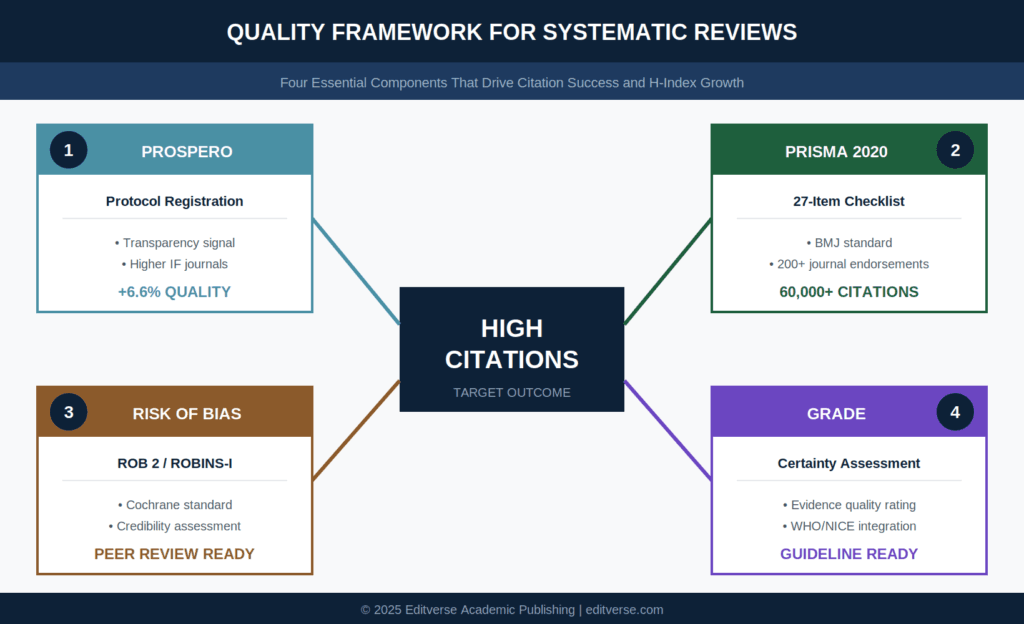The image size is (1024, 624).
Task: Select the Transparency signal bullet point
Action: (174, 242)
